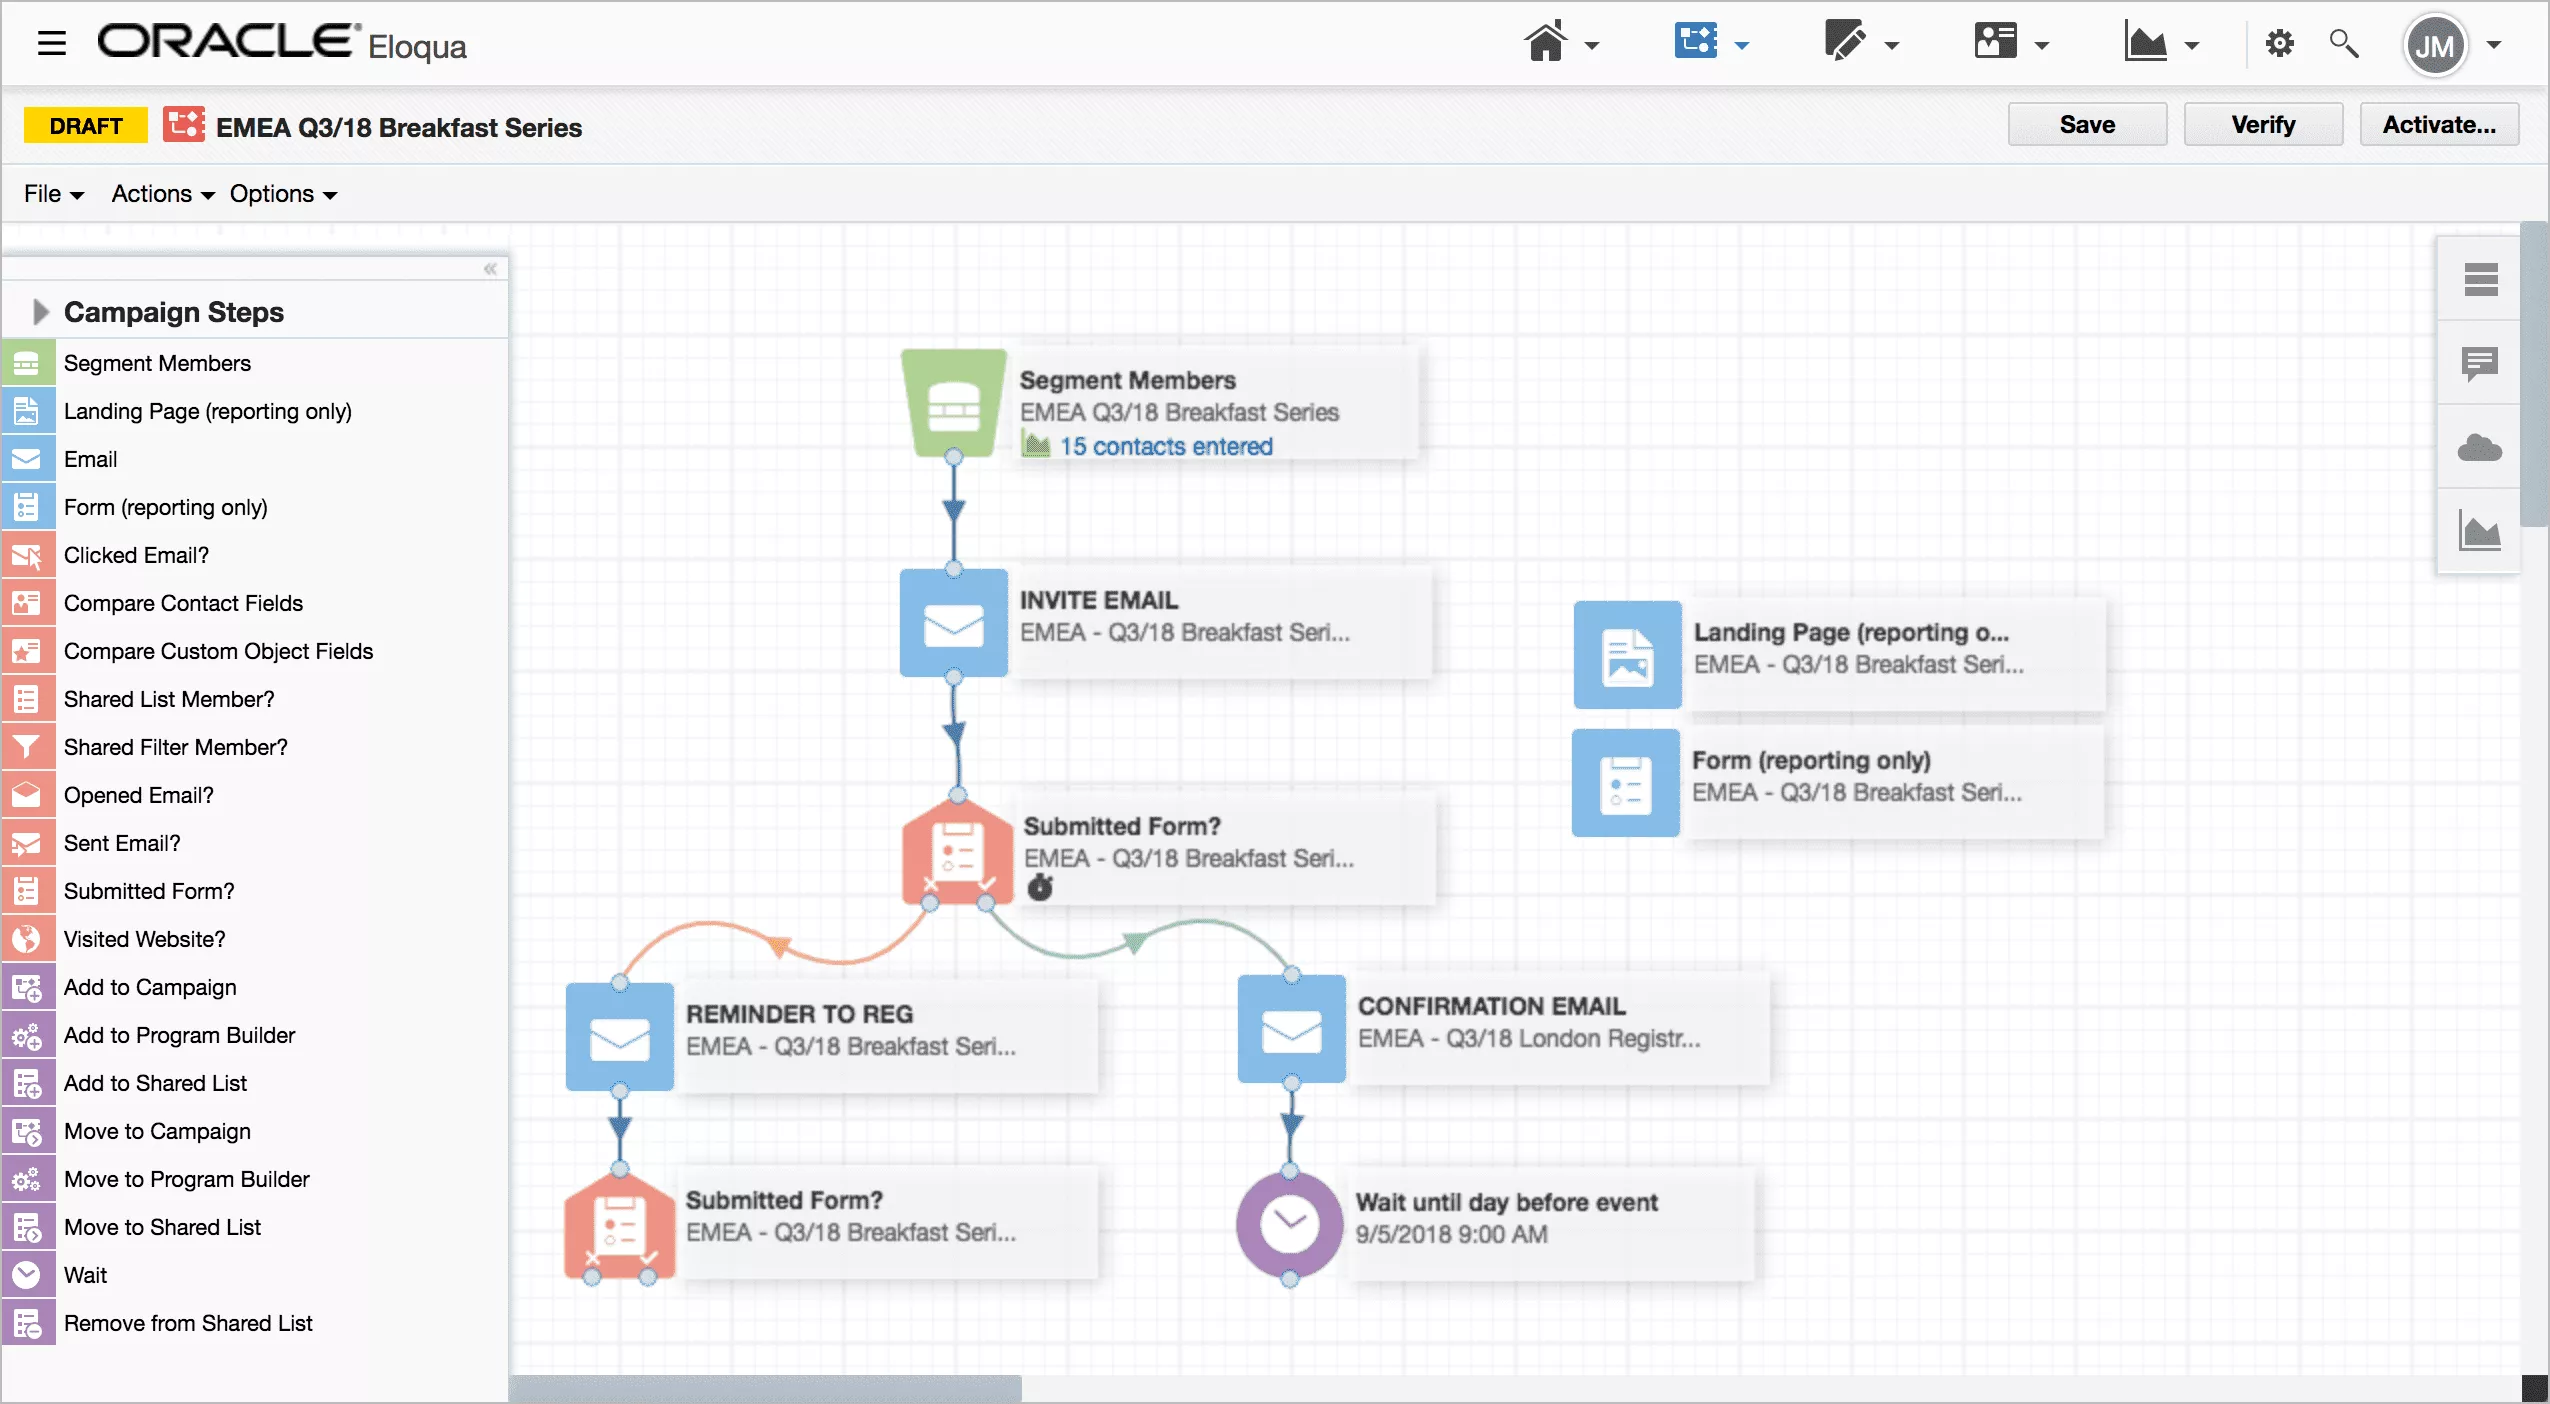Image resolution: width=2550 pixels, height=1404 pixels.
Task: Click the Activate... button
Action: (x=2439, y=125)
